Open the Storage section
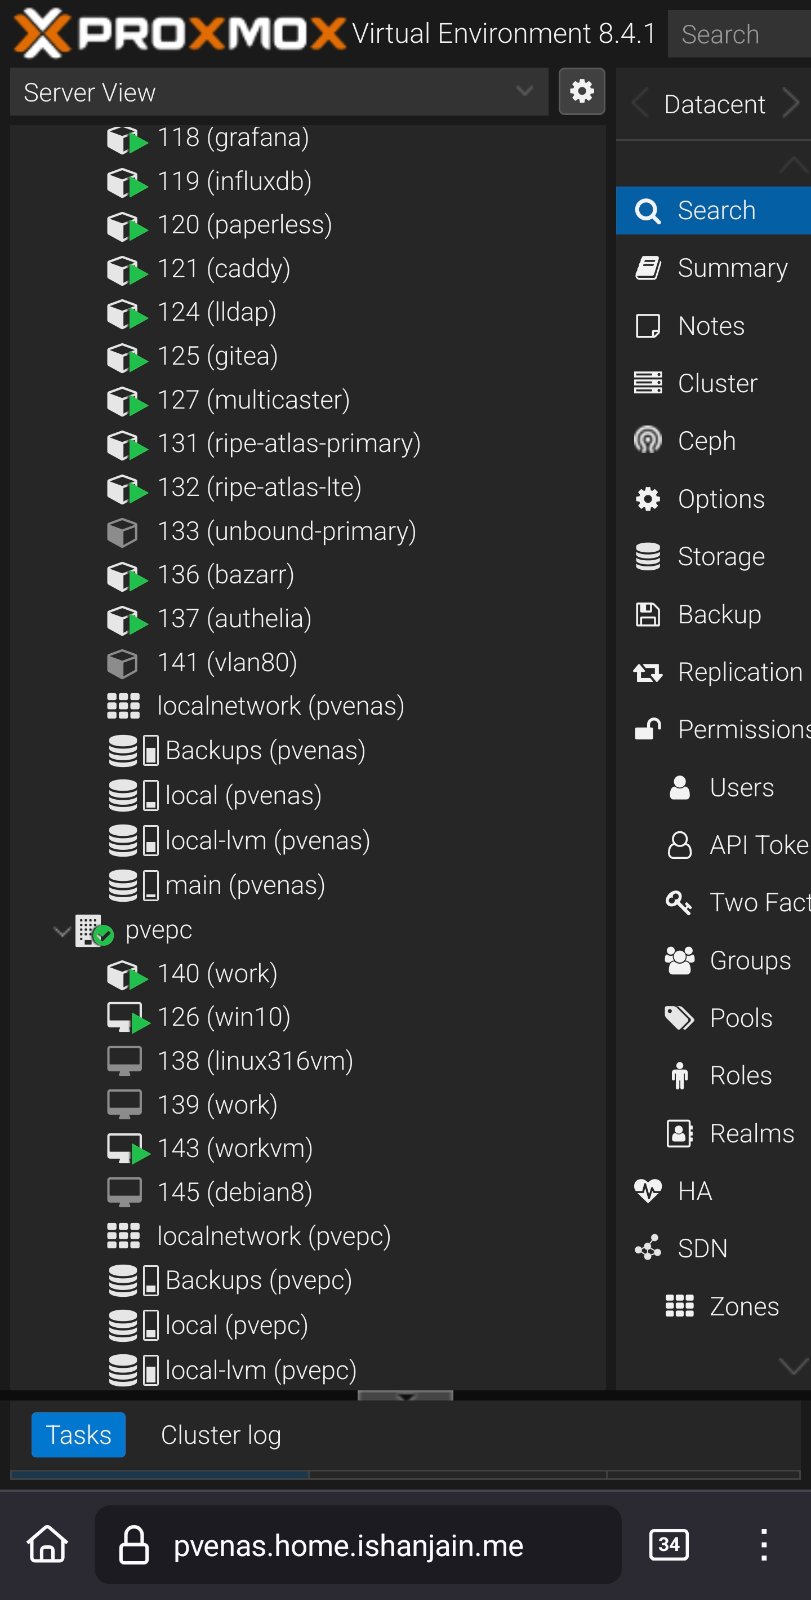811x1600 pixels. (720, 556)
